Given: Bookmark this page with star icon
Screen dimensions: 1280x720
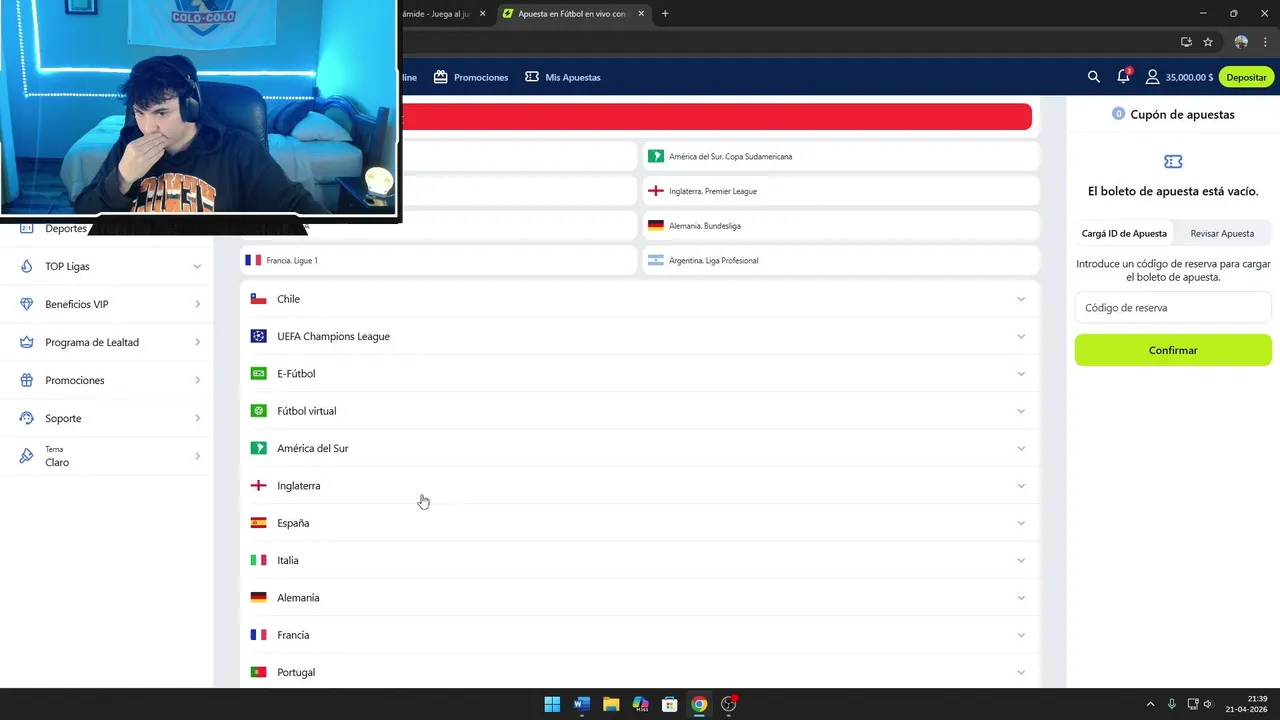Looking at the screenshot, I should [1208, 42].
